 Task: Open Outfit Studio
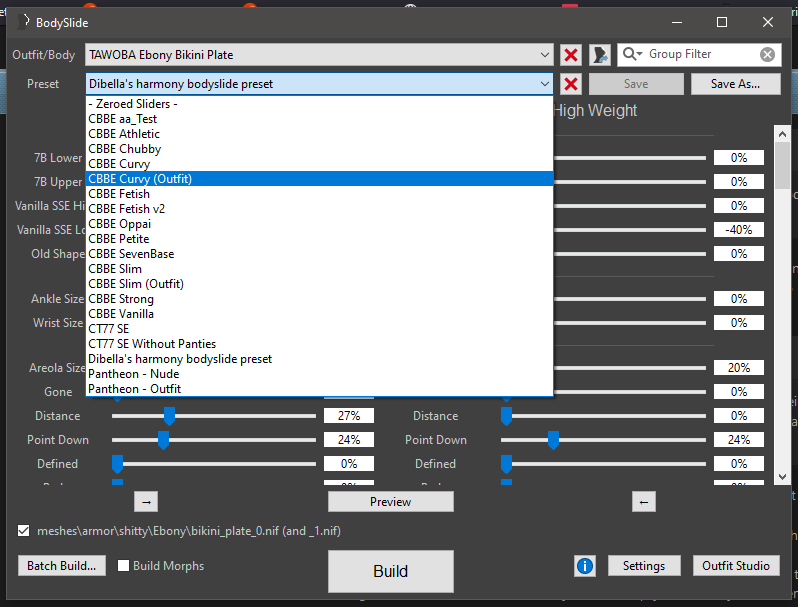pos(736,566)
